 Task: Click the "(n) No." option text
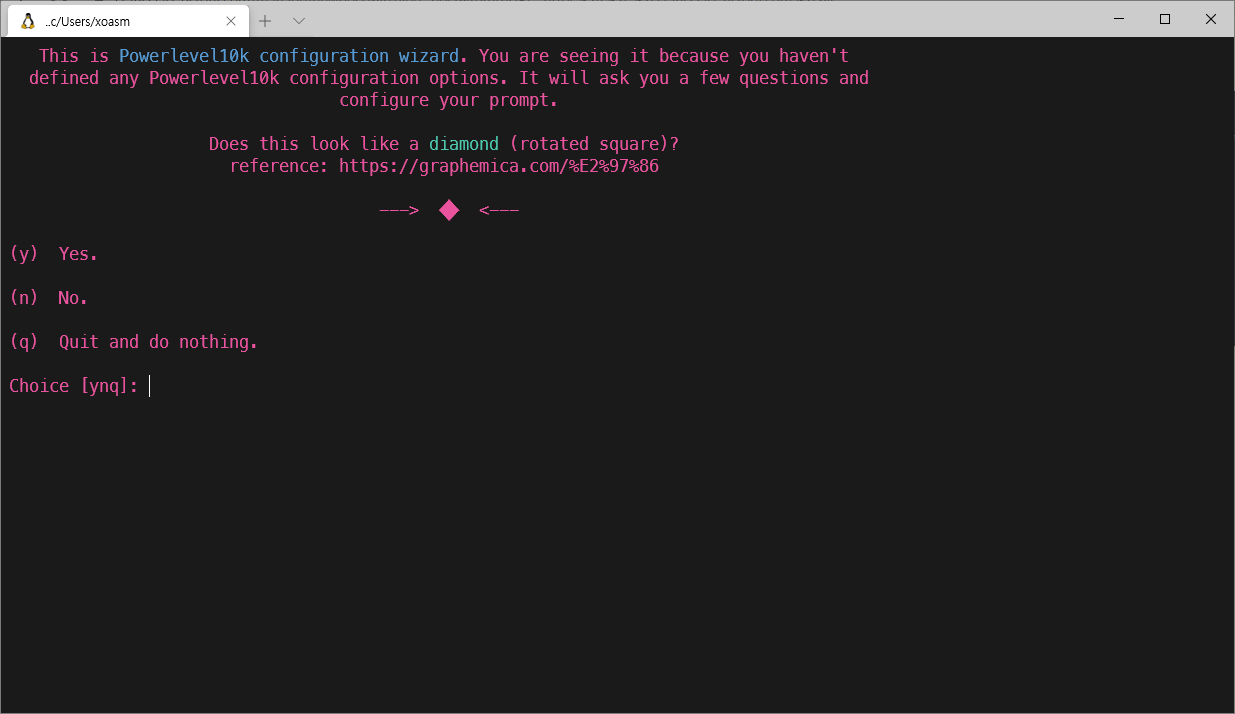(x=49, y=298)
